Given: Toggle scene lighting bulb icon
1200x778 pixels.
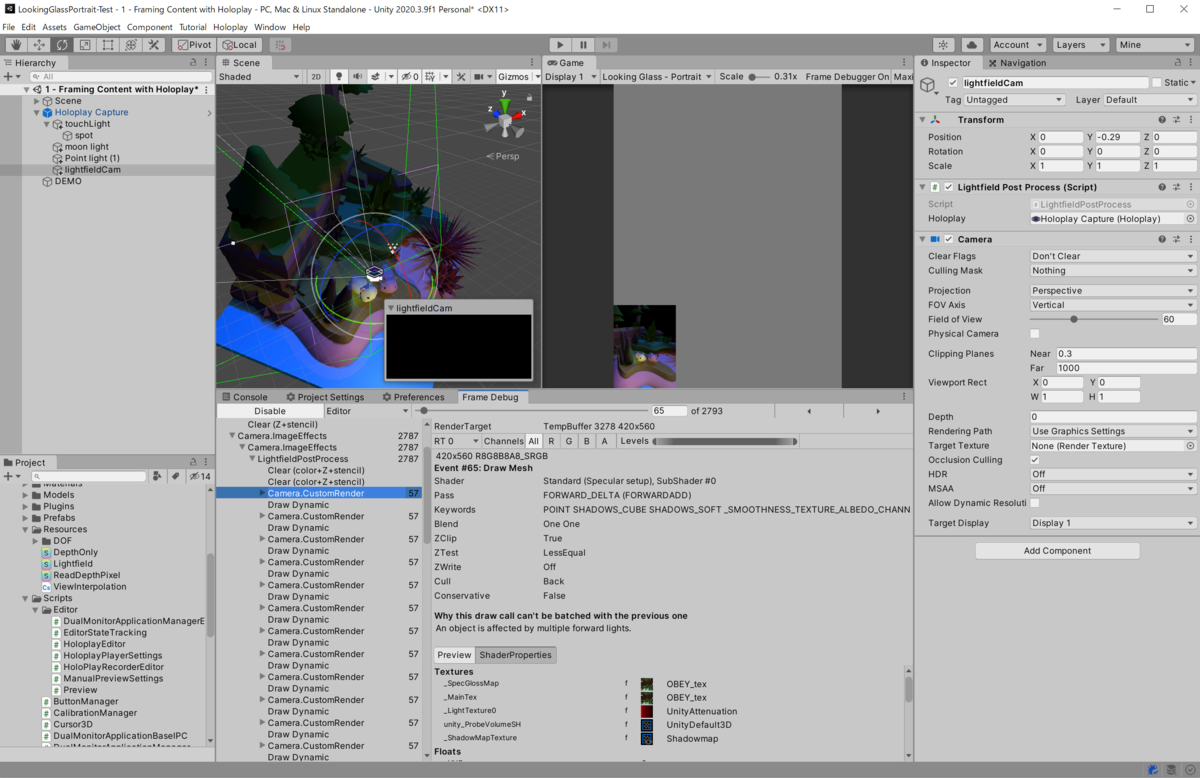Looking at the screenshot, I should [x=339, y=76].
